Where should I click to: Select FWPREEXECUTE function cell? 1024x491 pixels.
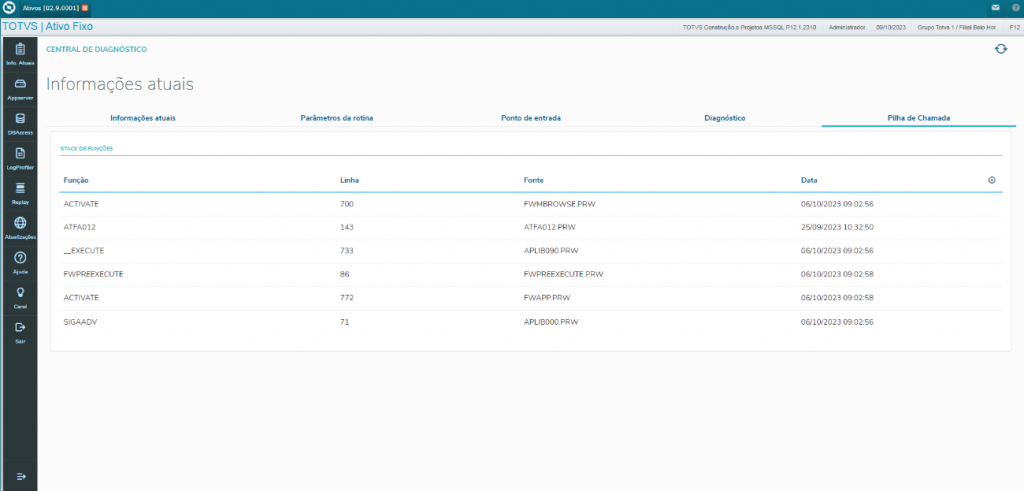click(x=93, y=274)
